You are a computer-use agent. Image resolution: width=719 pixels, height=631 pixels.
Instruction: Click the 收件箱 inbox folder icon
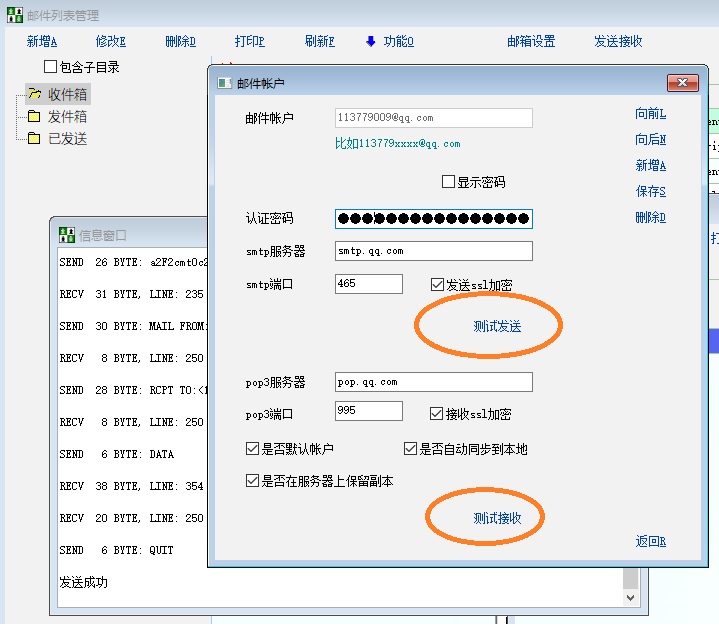[x=34, y=95]
